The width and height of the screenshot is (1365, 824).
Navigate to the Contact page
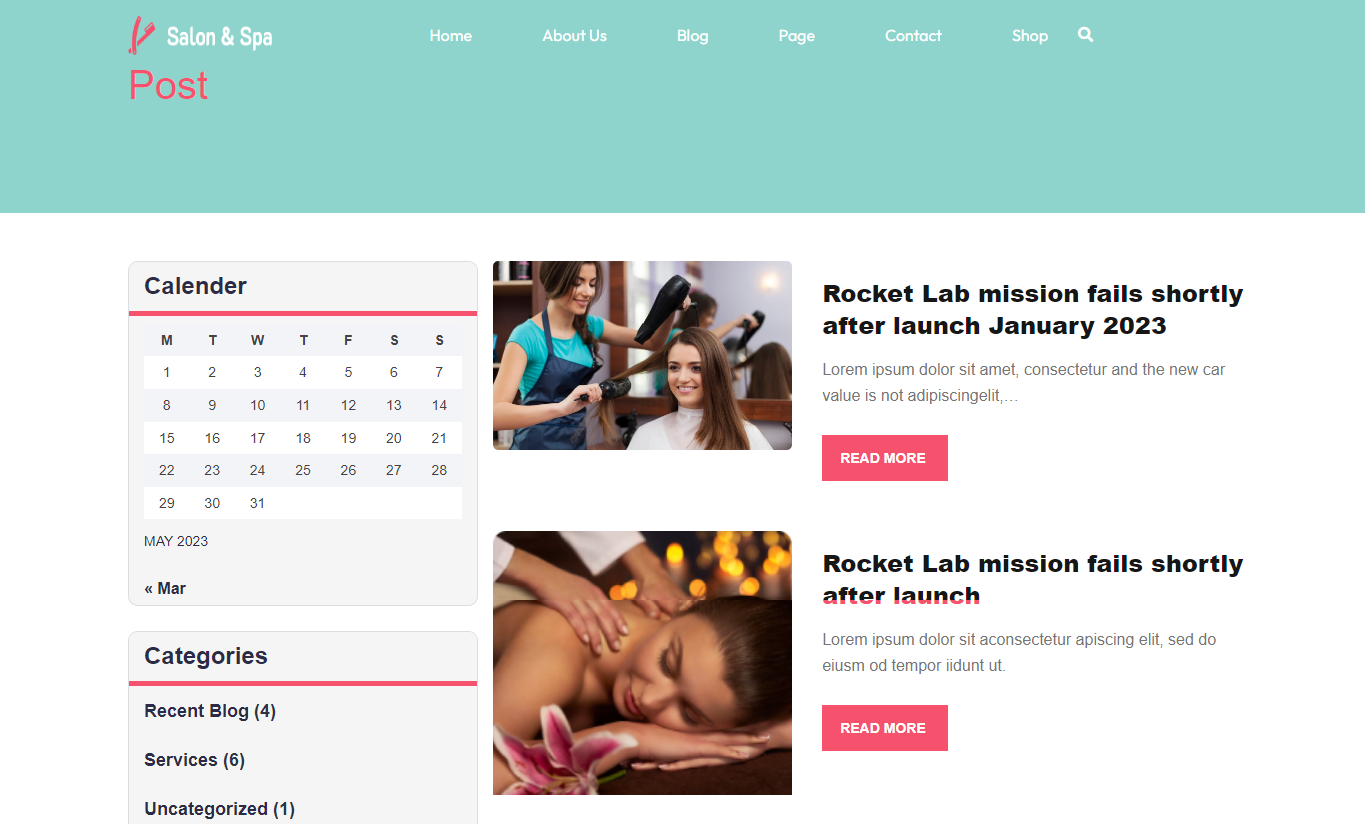tap(913, 36)
